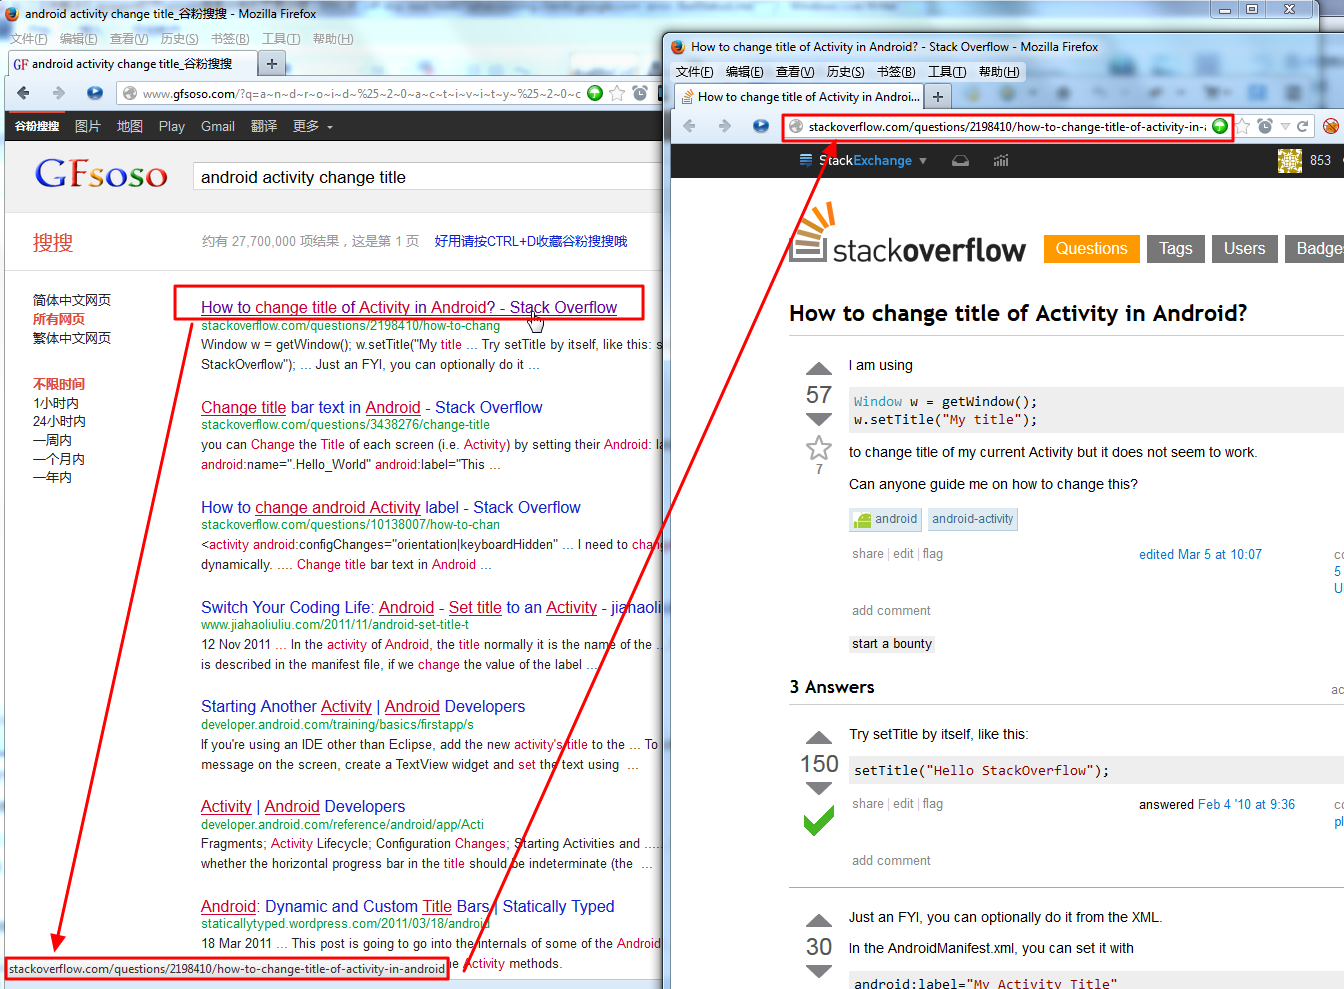Click green up-arrow icon in Stack Overflow address bar
This screenshot has width=1344, height=989.
(1220, 126)
